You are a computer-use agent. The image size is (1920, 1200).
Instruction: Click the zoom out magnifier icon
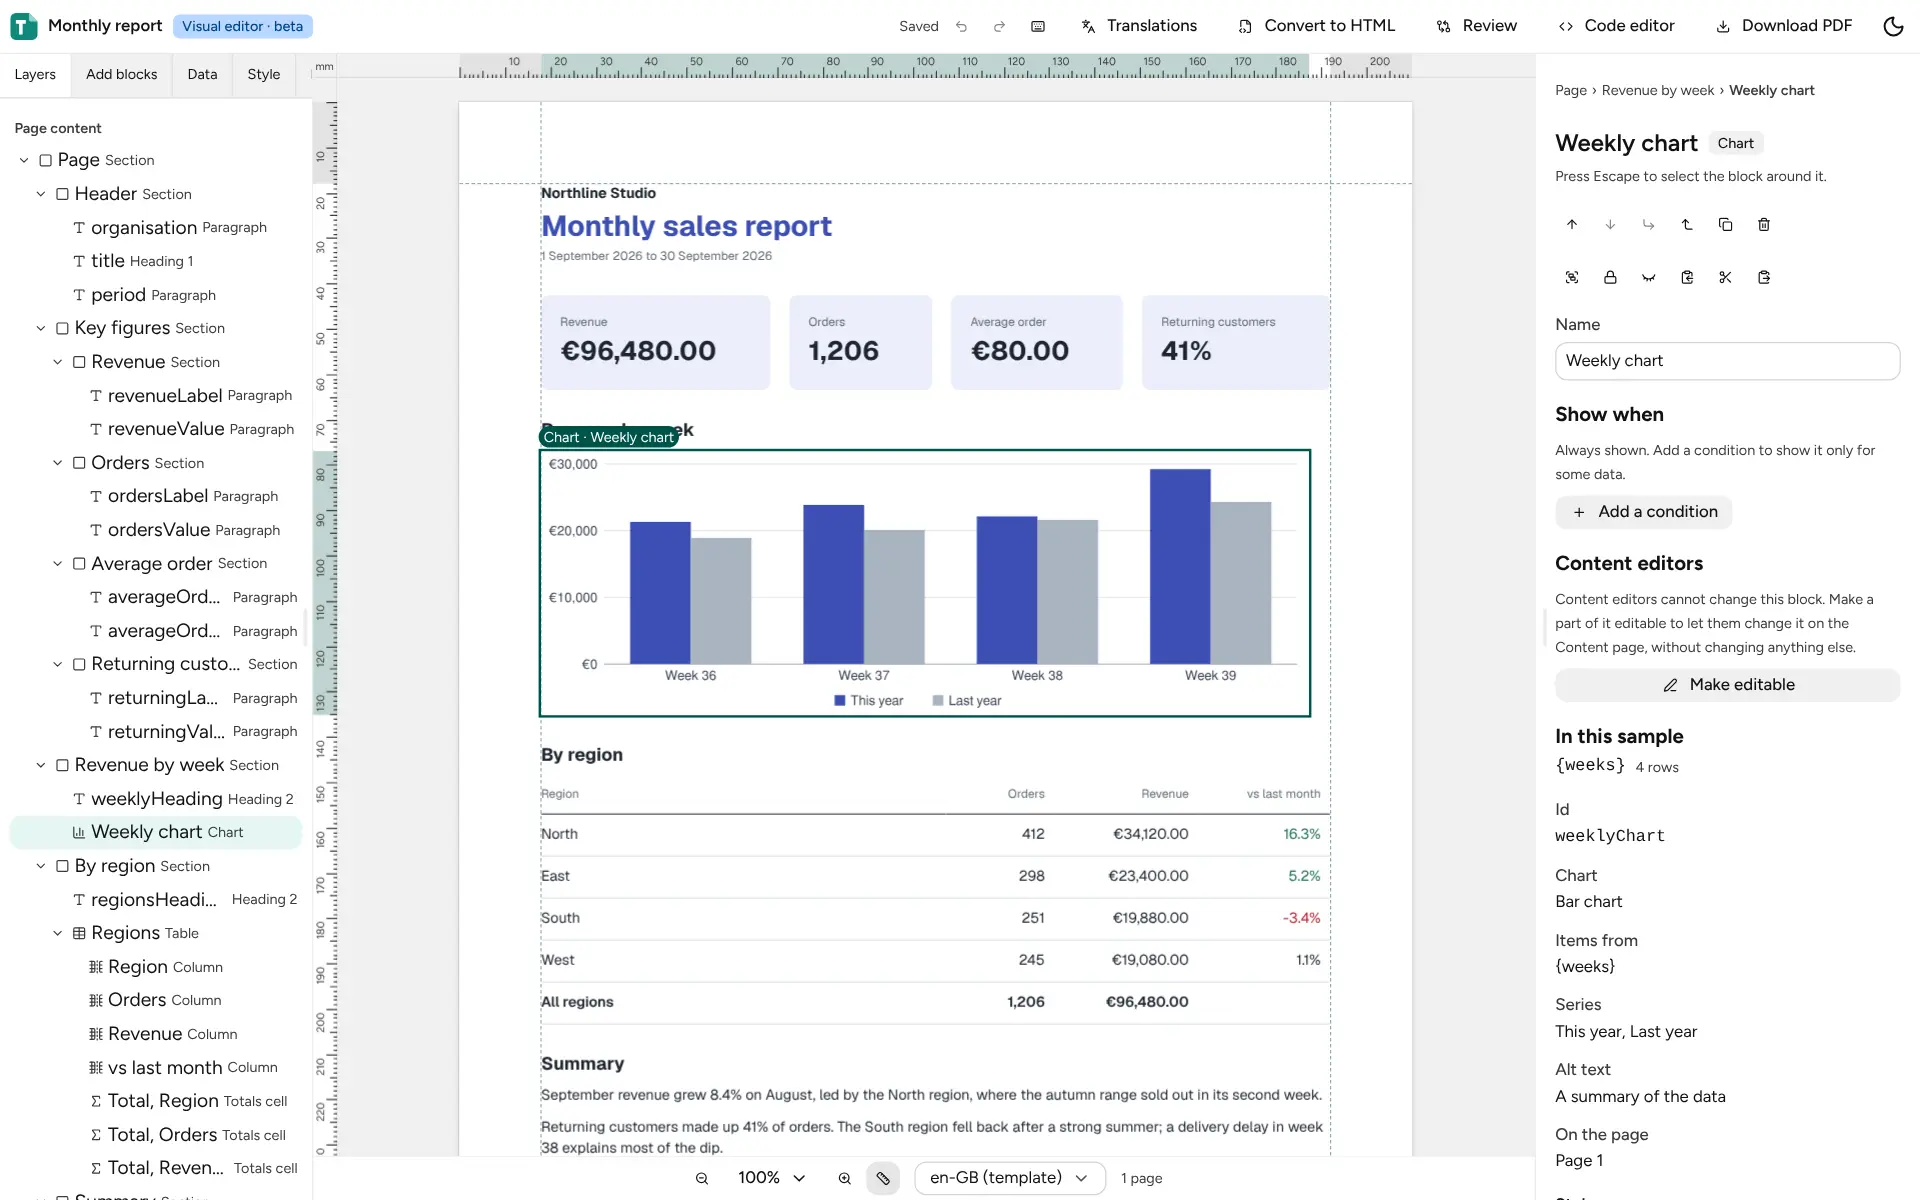[702, 1179]
